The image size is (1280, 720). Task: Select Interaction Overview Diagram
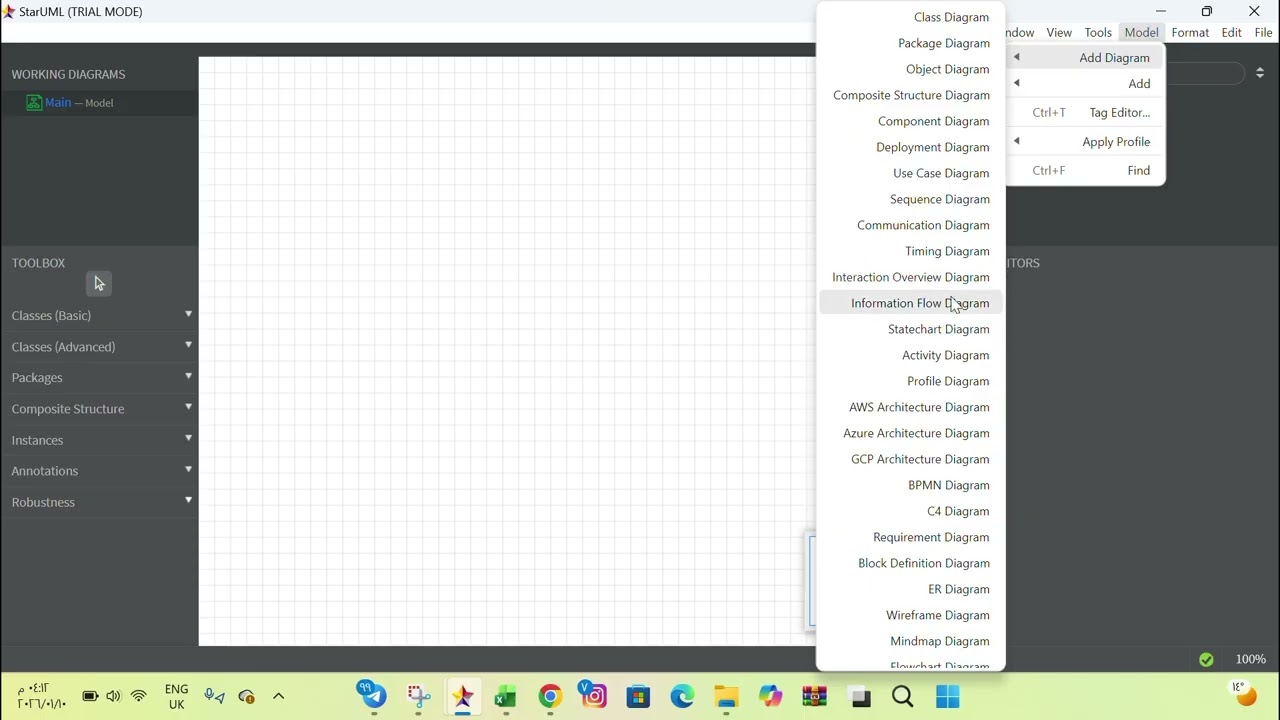tap(911, 277)
